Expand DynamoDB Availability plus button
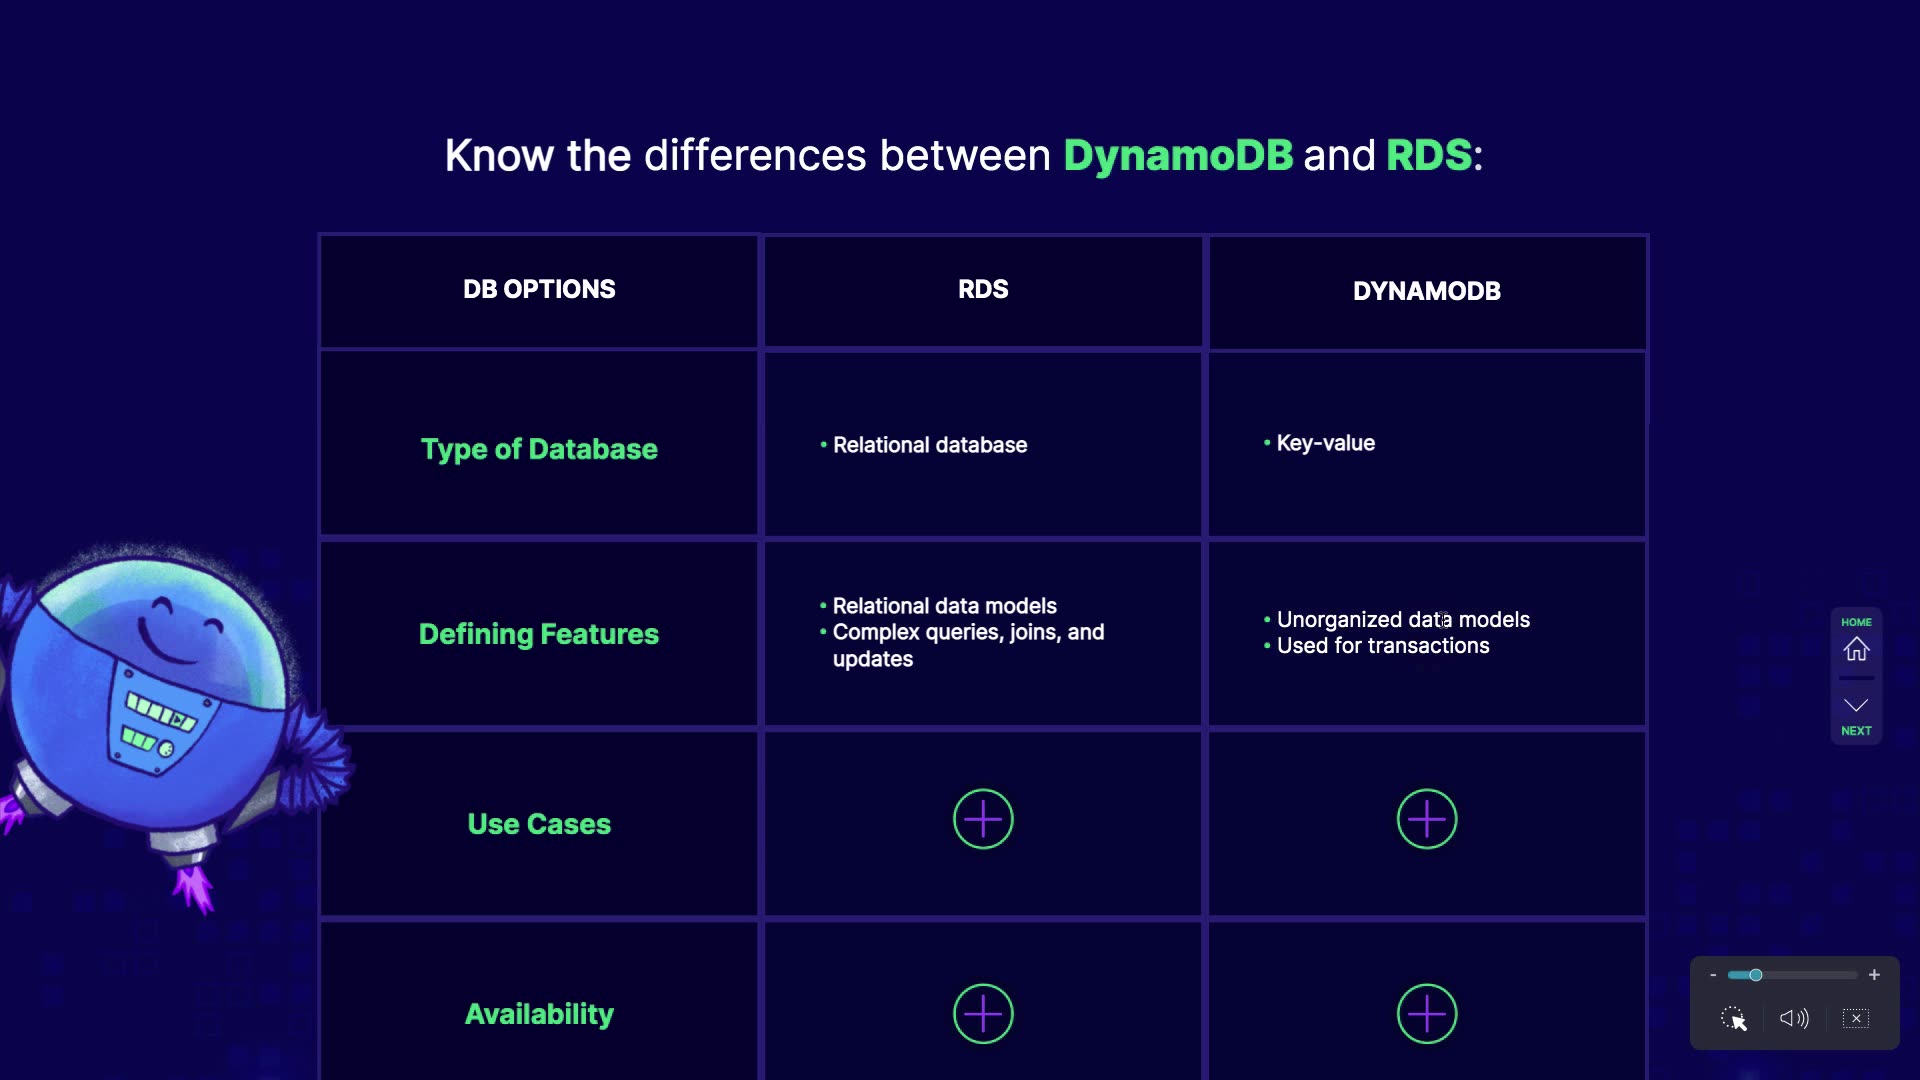The width and height of the screenshot is (1920, 1080). point(1427,1014)
